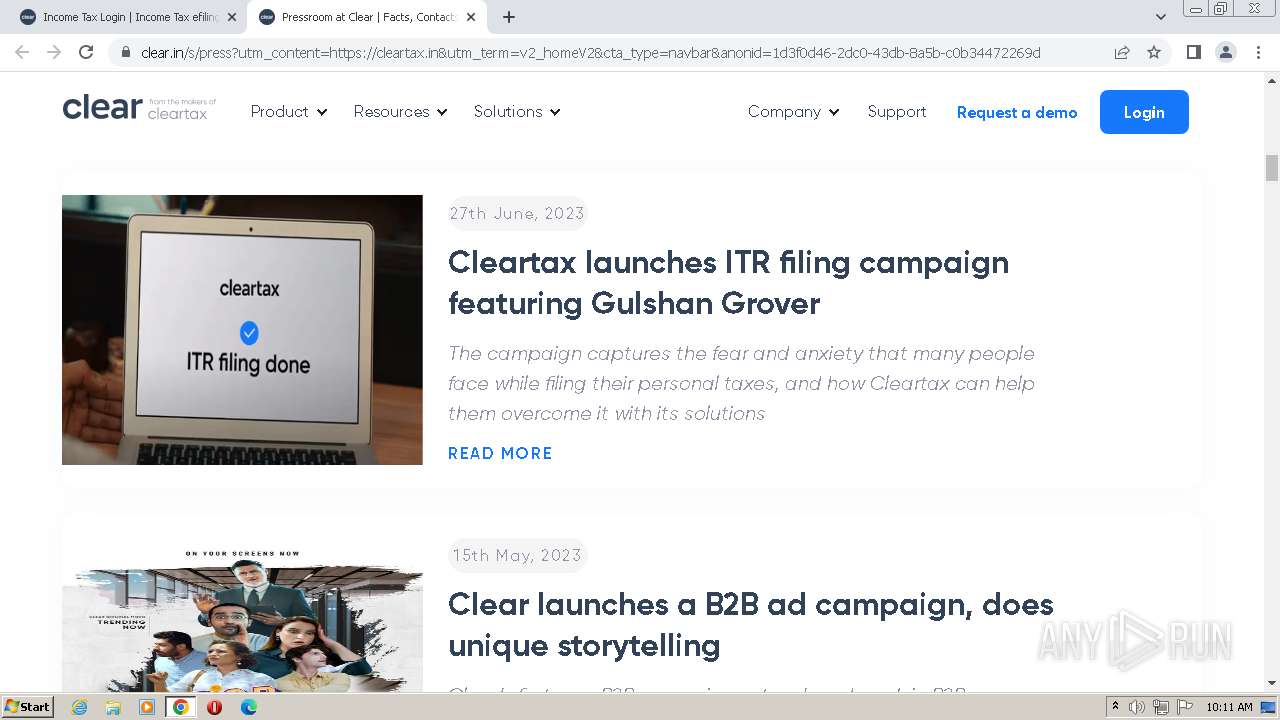Open Chrome three-dot menu
This screenshot has width=1280, height=720.
click(1258, 52)
